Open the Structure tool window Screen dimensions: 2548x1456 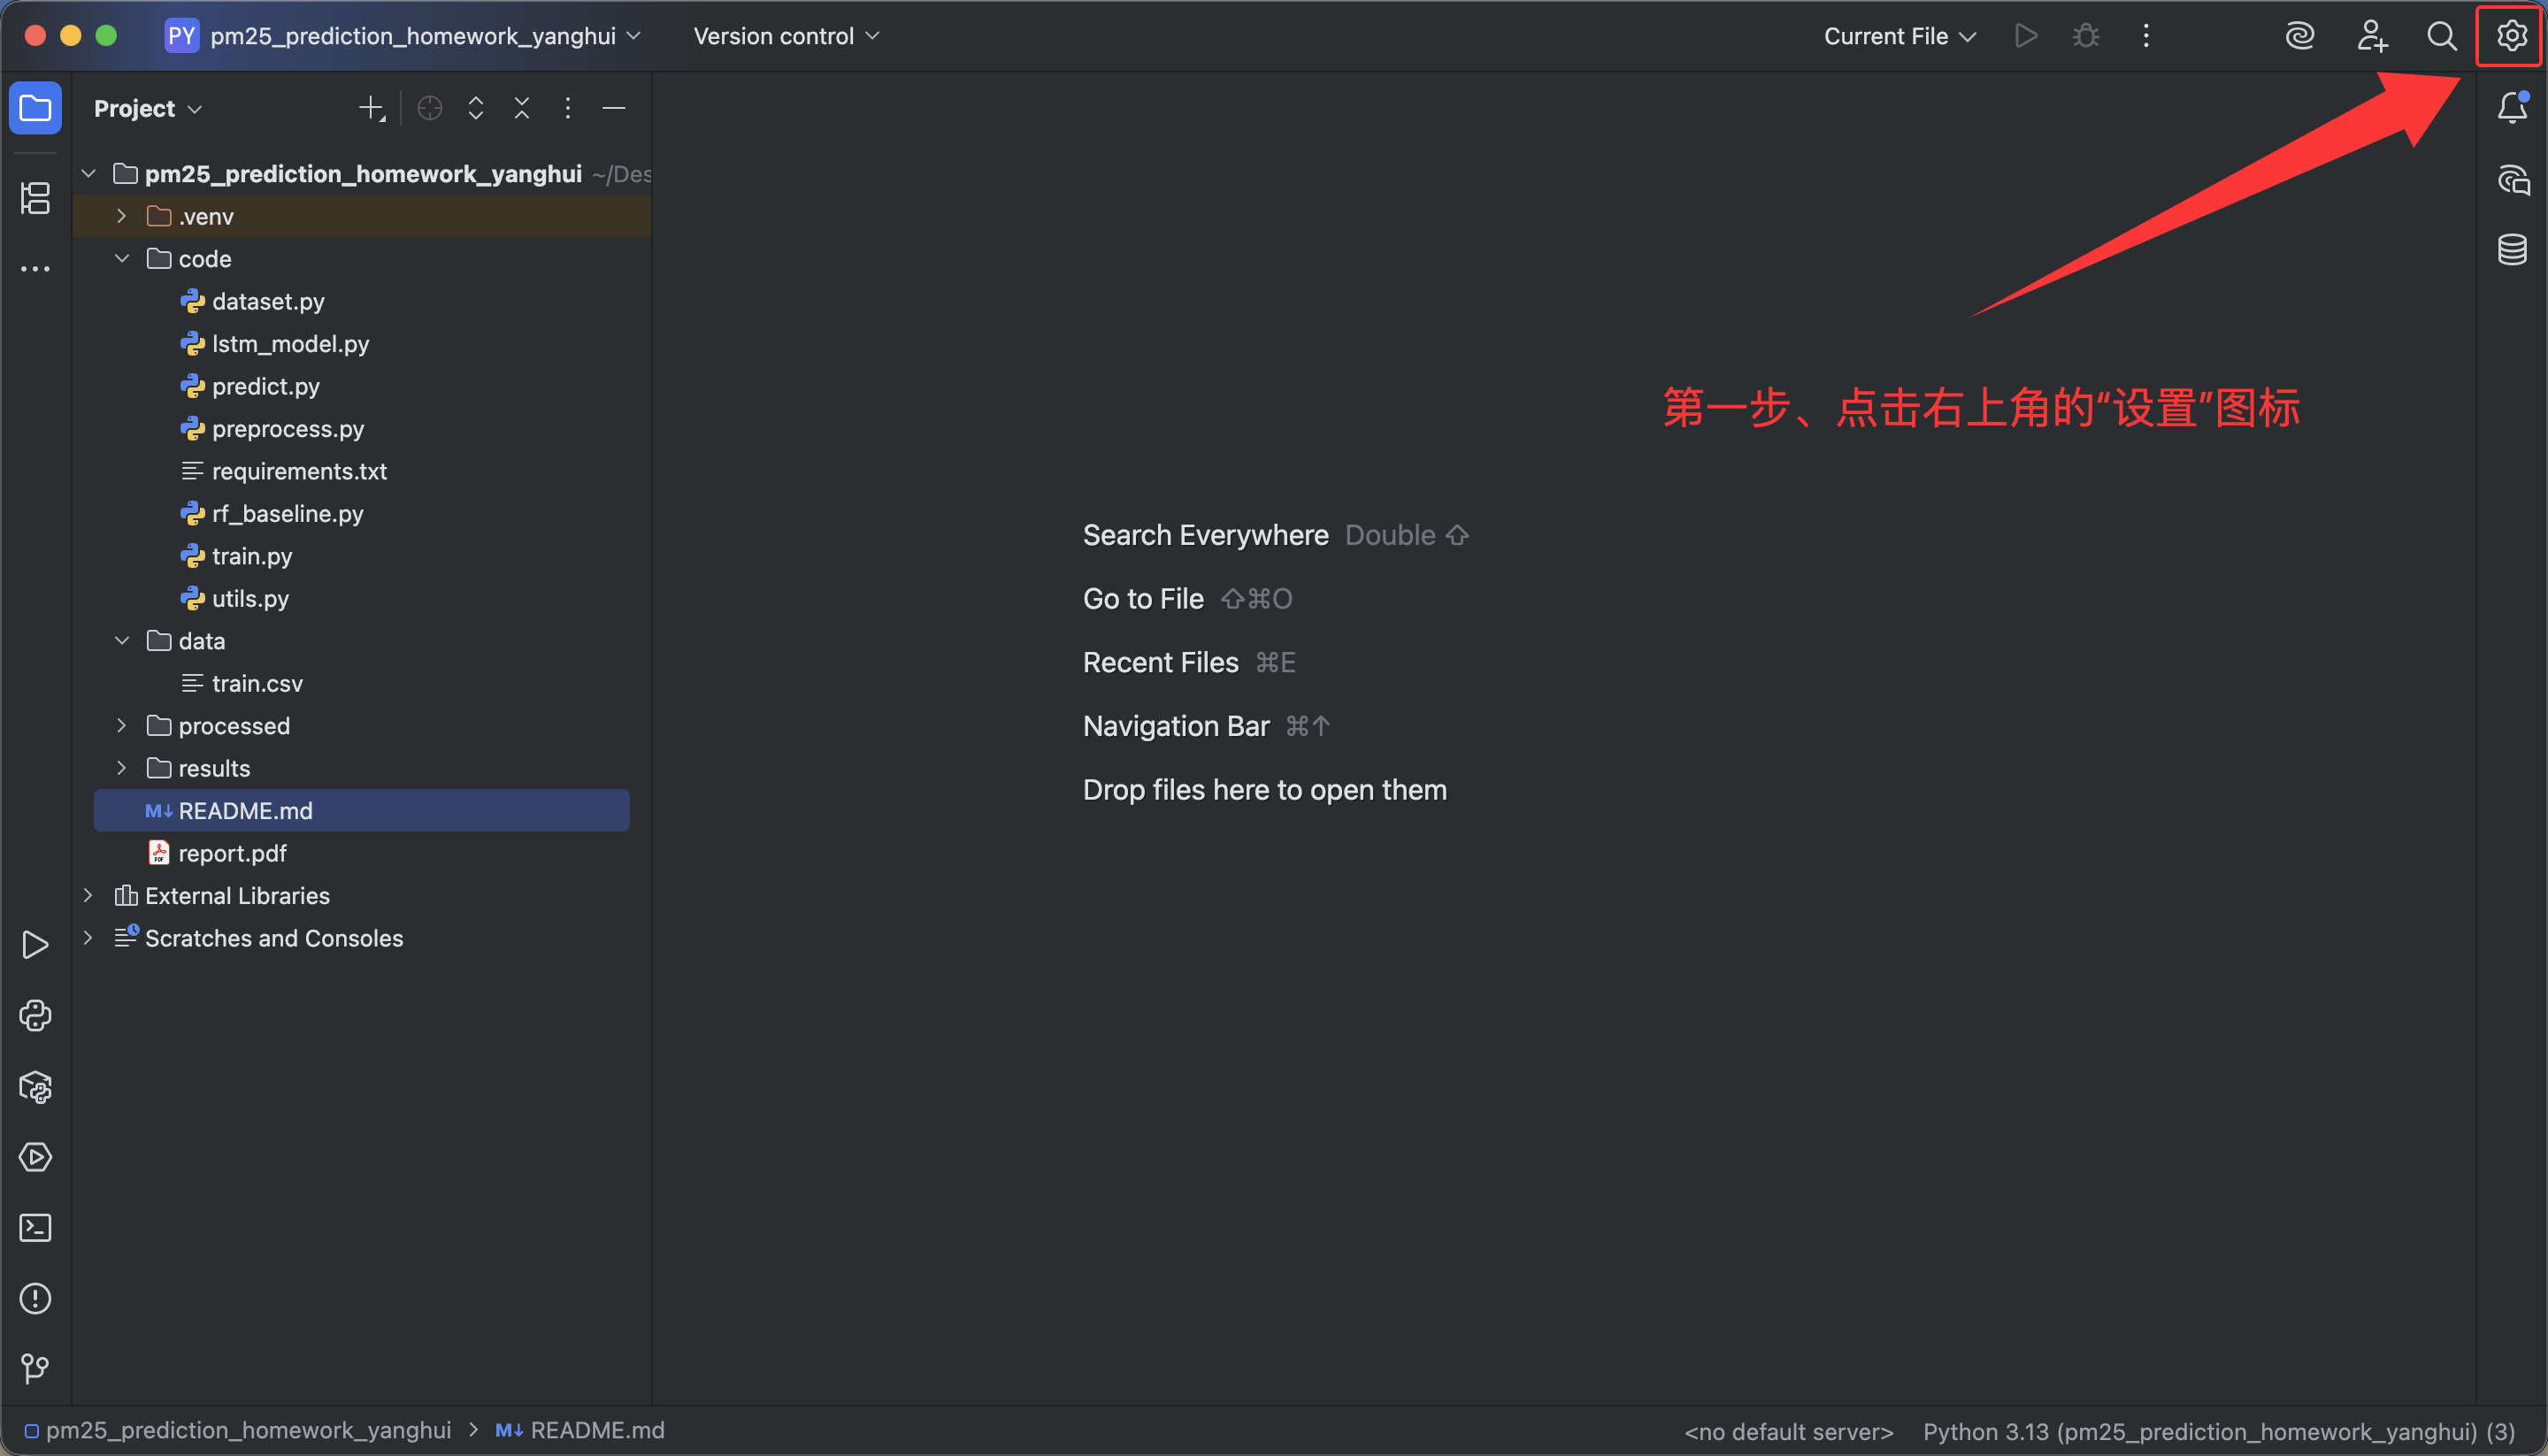point(35,197)
